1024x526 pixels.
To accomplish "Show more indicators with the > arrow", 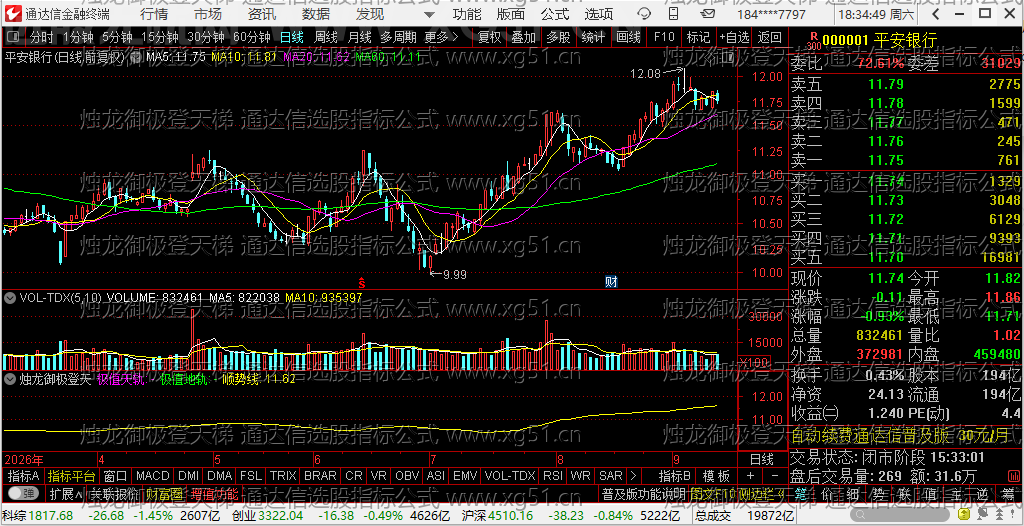I will tap(632, 475).
